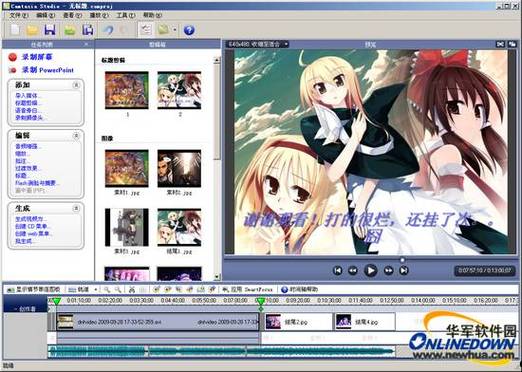Click the Record PowerPoint icon
Viewport: 522px width, 372px height.
pyautogui.click(x=13, y=70)
